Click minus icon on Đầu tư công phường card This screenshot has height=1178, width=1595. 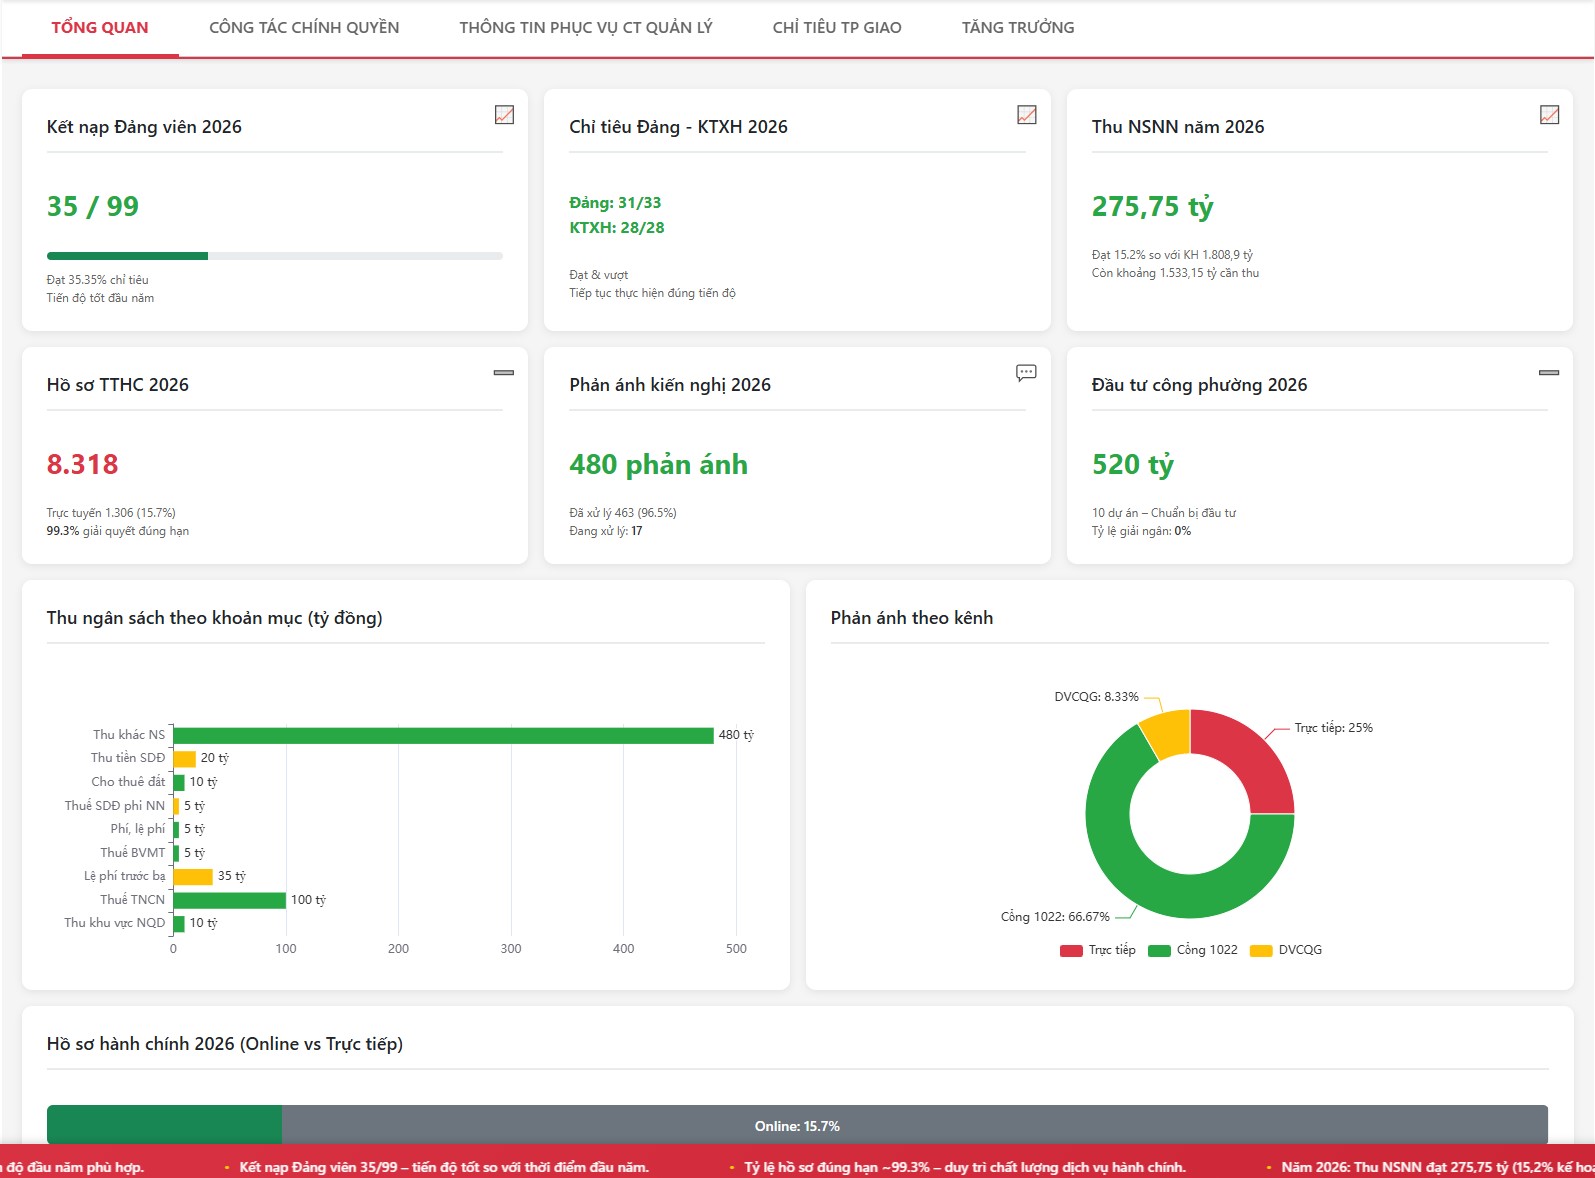pos(1549,372)
